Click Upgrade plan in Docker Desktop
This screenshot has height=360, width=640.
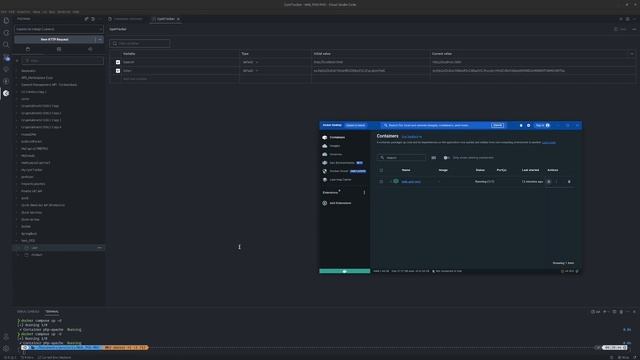[356, 126]
